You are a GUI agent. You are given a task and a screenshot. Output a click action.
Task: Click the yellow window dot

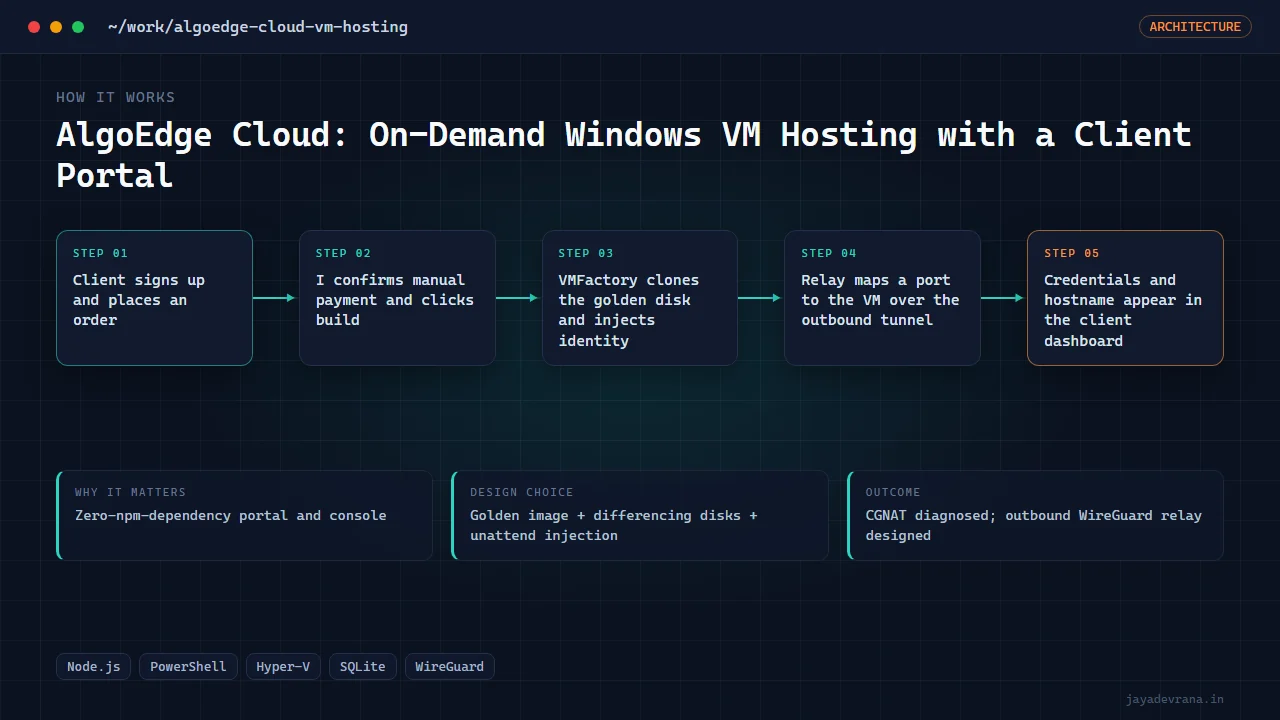(x=56, y=27)
